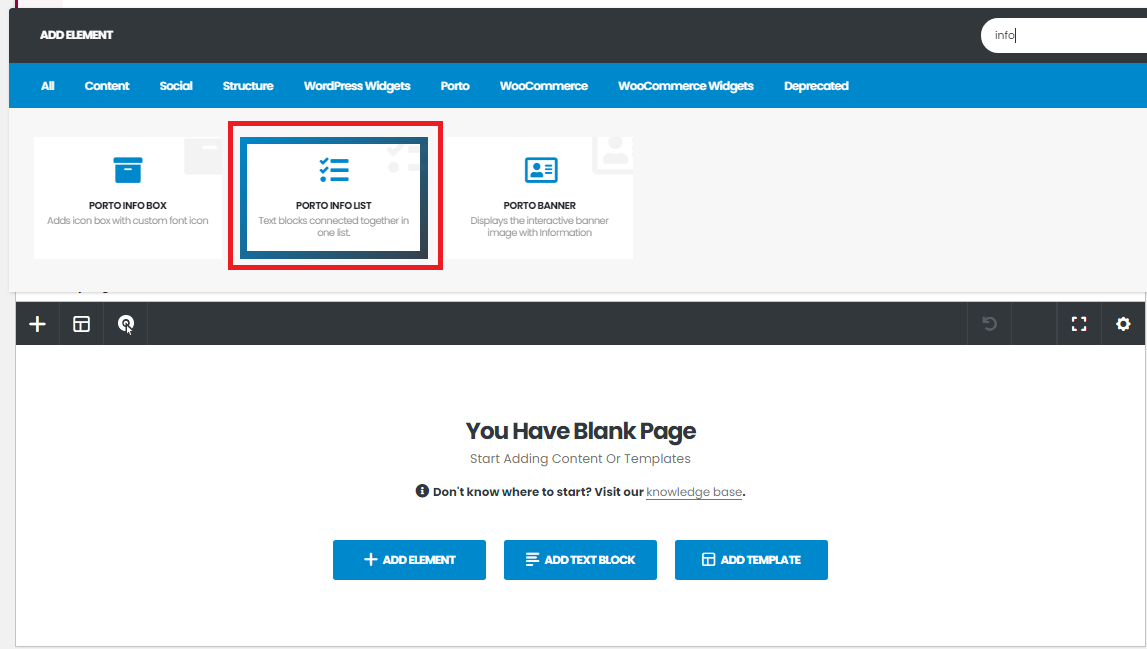
Task: Click the blue Add Element button
Action: [x=410, y=560]
